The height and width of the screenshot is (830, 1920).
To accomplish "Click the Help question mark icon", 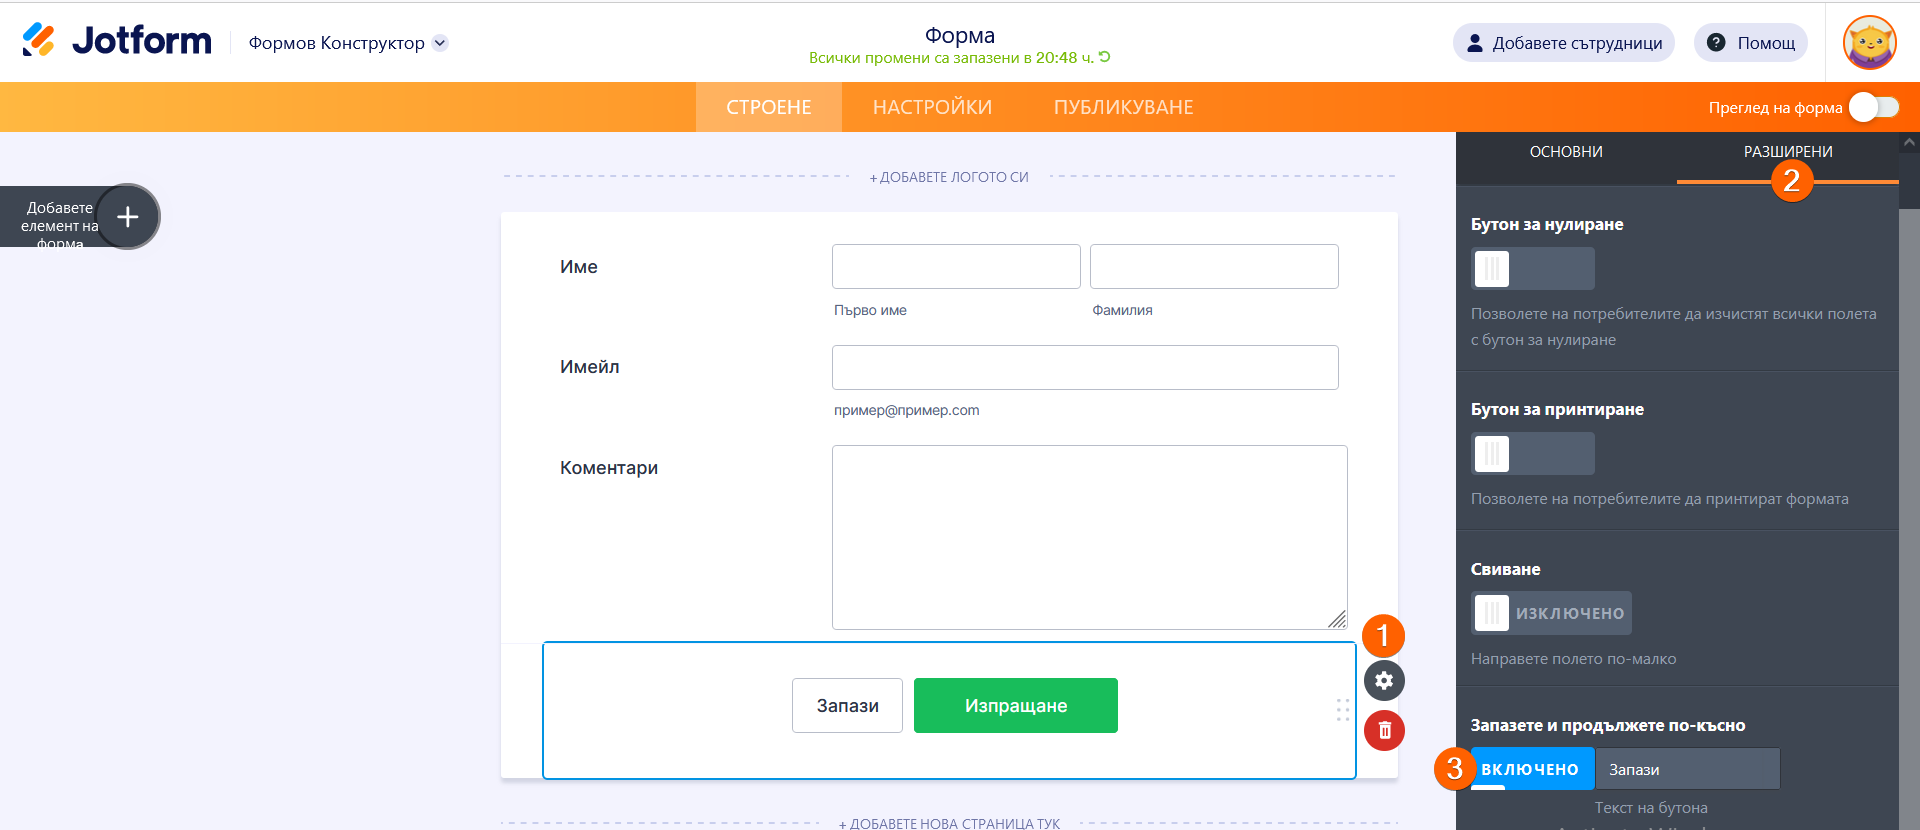I will 1716,43.
